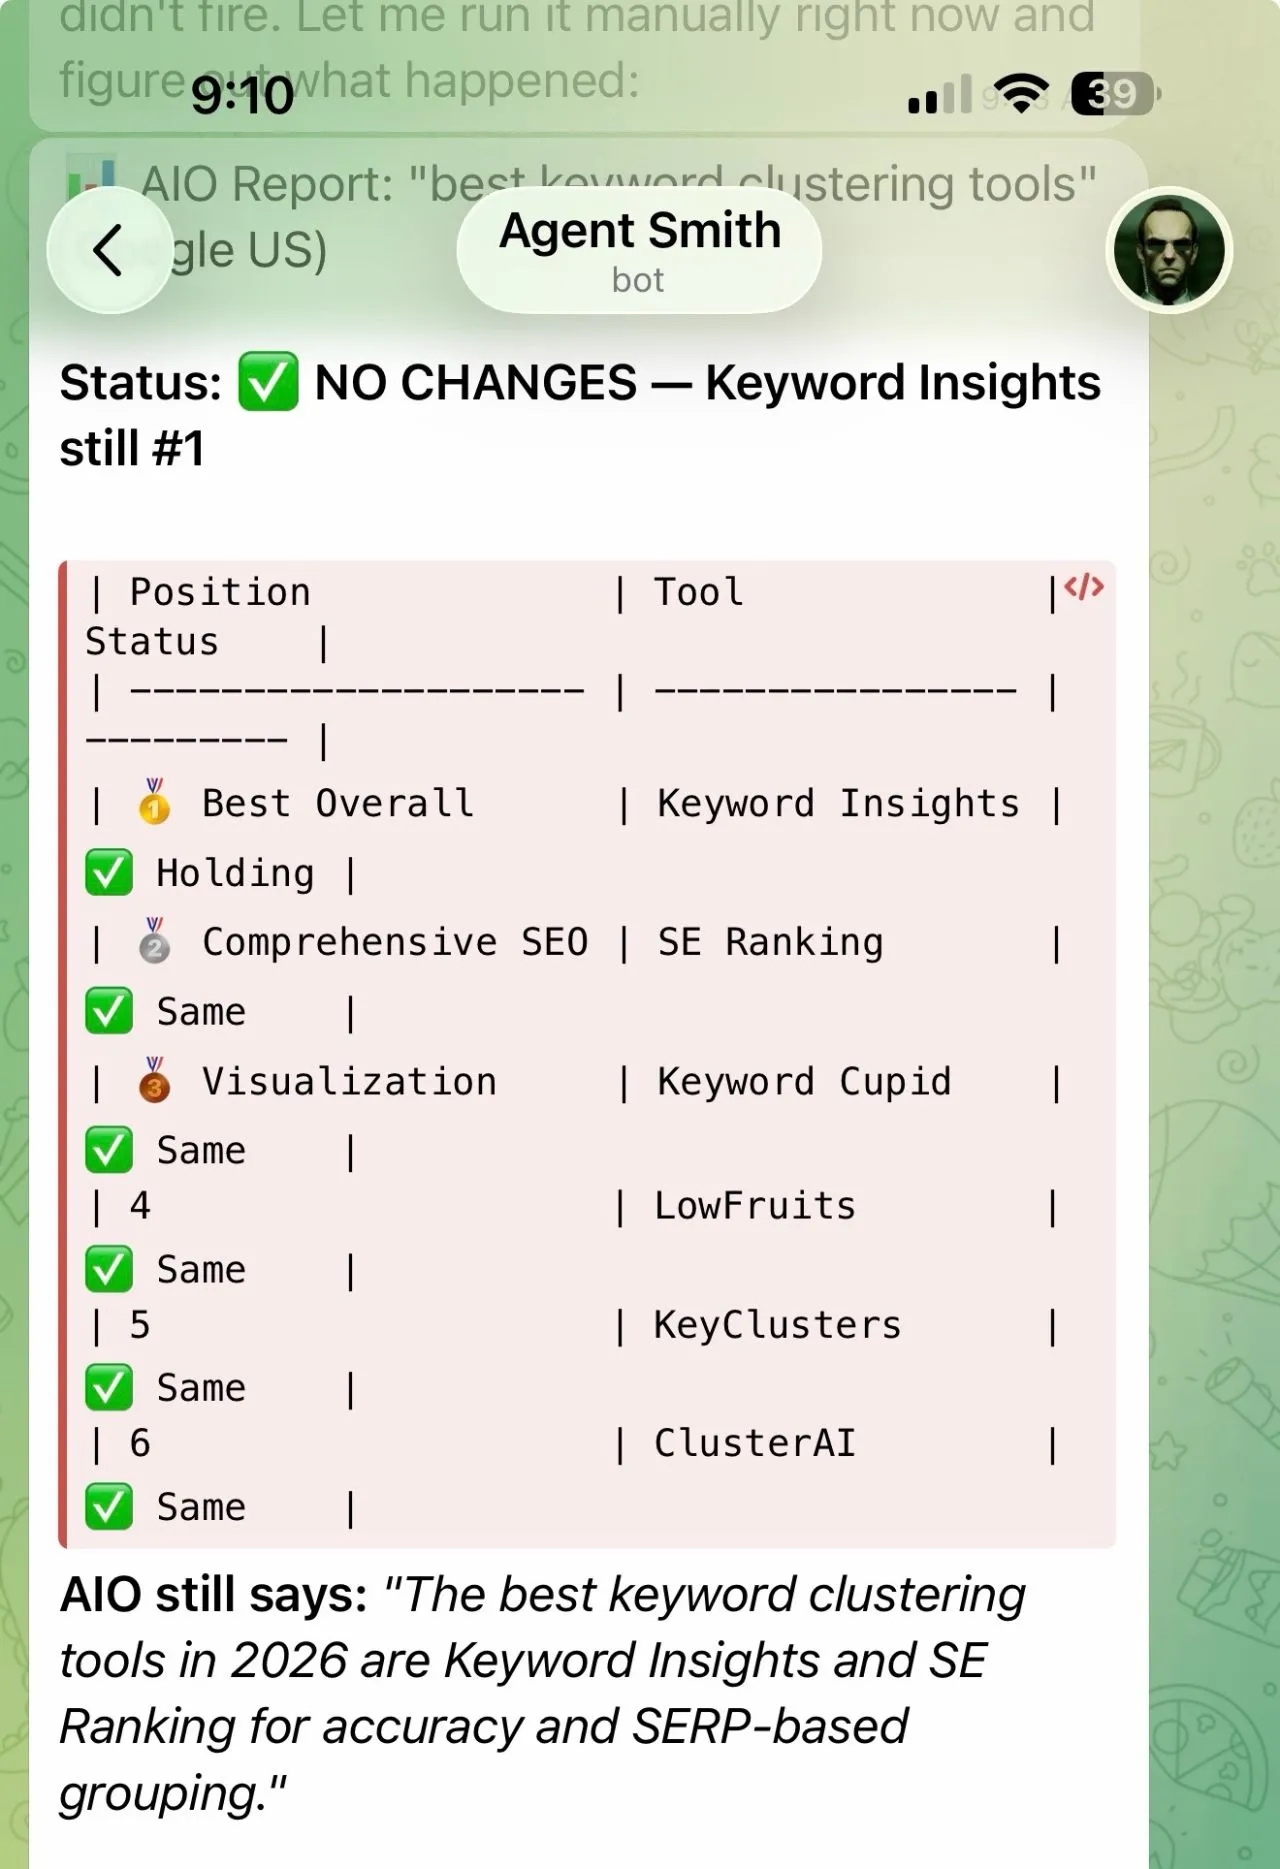This screenshot has width=1280, height=1869.
Task: Tap the 9:10 clock in status bar
Action: point(243,95)
